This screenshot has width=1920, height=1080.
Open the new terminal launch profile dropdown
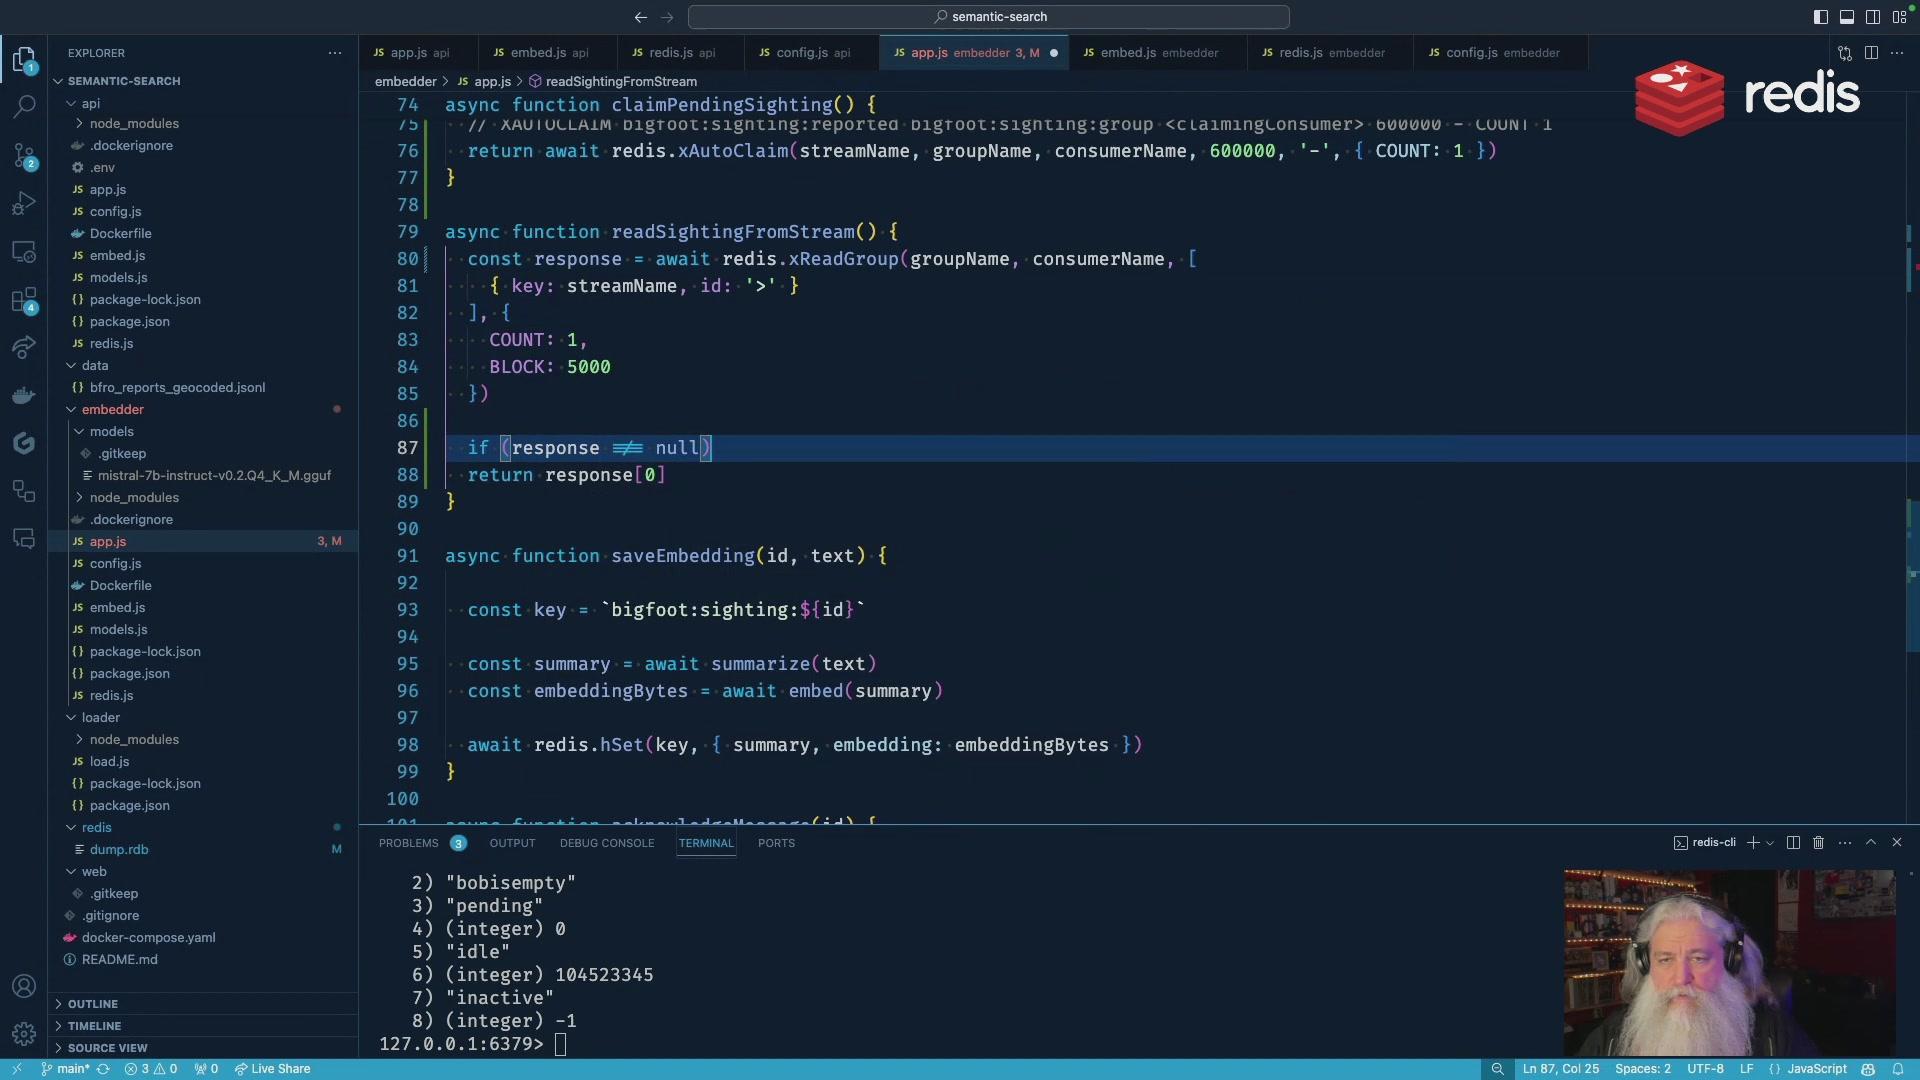(x=1770, y=843)
